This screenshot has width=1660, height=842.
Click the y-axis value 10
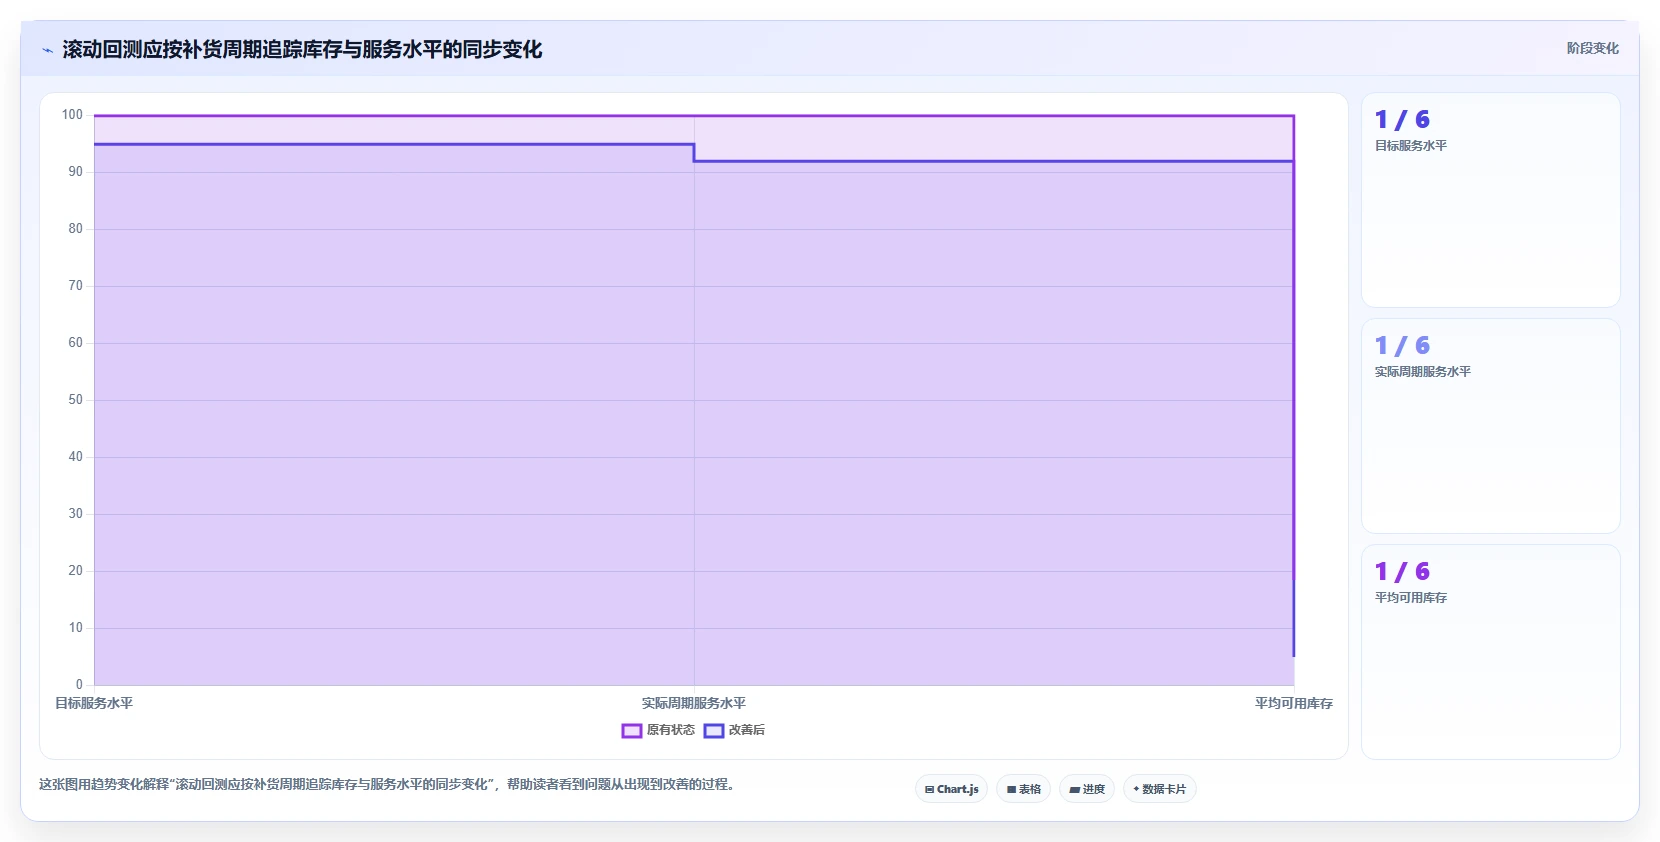click(76, 627)
